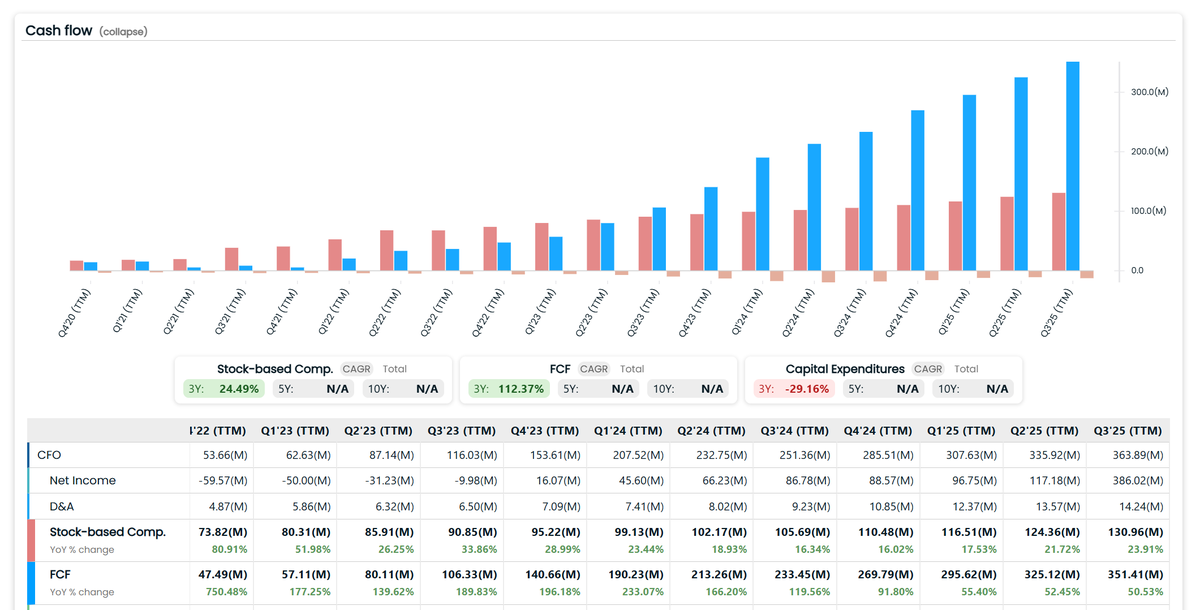Click the Stock-based Comp. YoY change 80.91%
The height and width of the screenshot is (610, 1200).
(x=227, y=549)
